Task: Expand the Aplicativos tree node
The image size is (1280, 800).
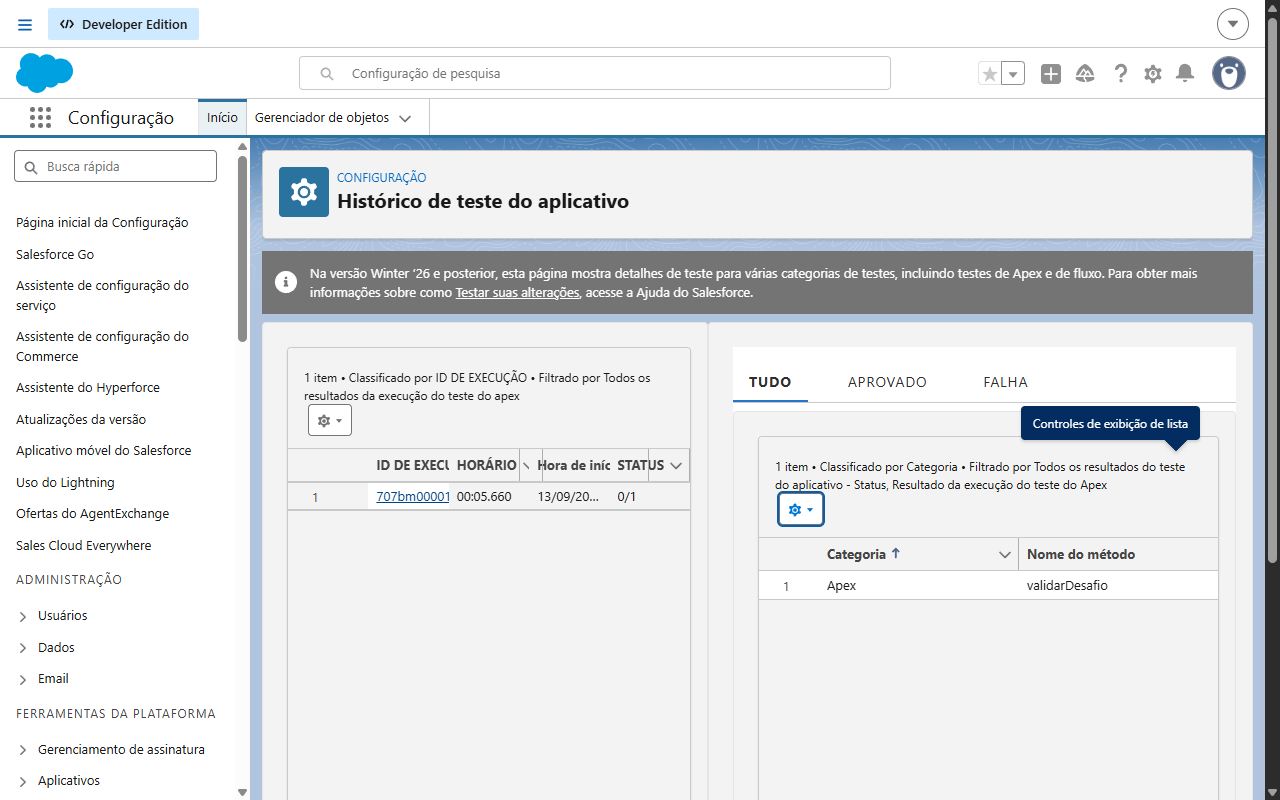Action: pyautogui.click(x=23, y=781)
